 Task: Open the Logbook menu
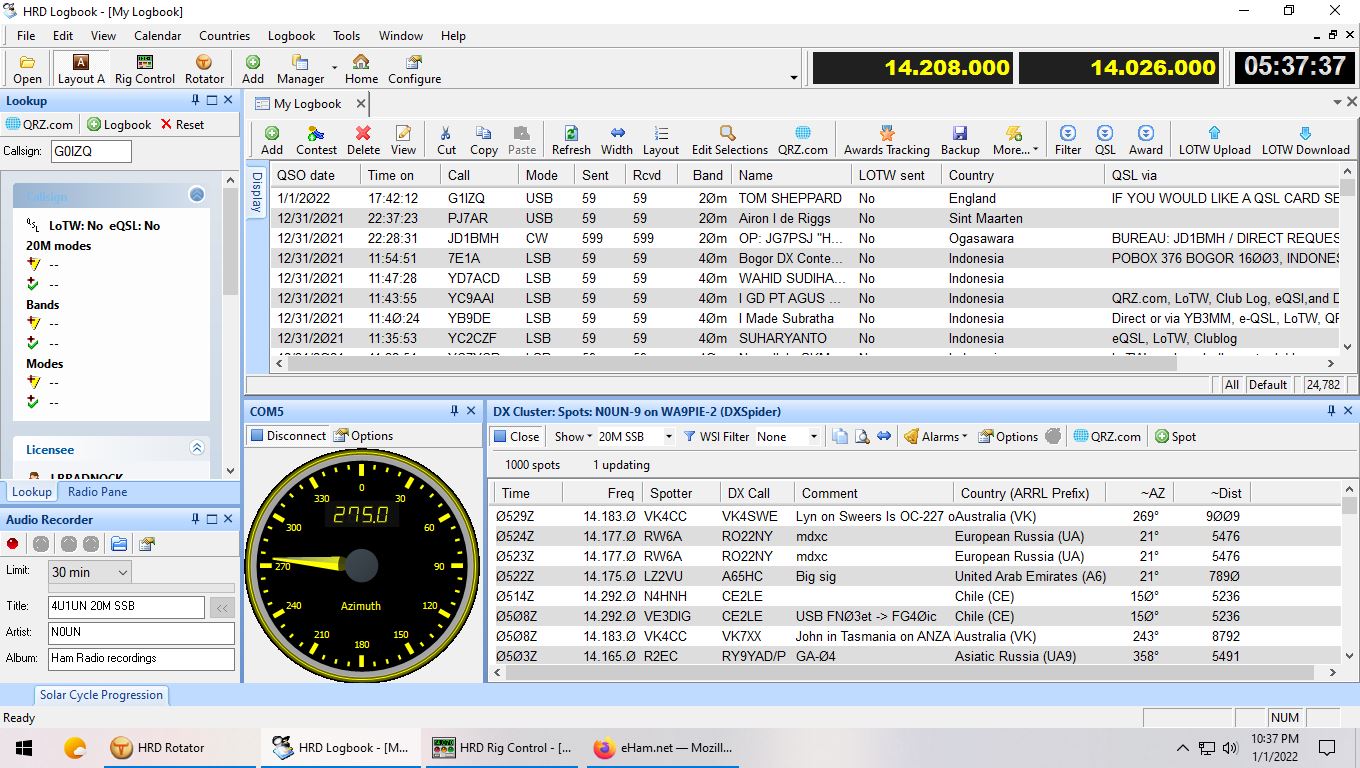tap(291, 35)
